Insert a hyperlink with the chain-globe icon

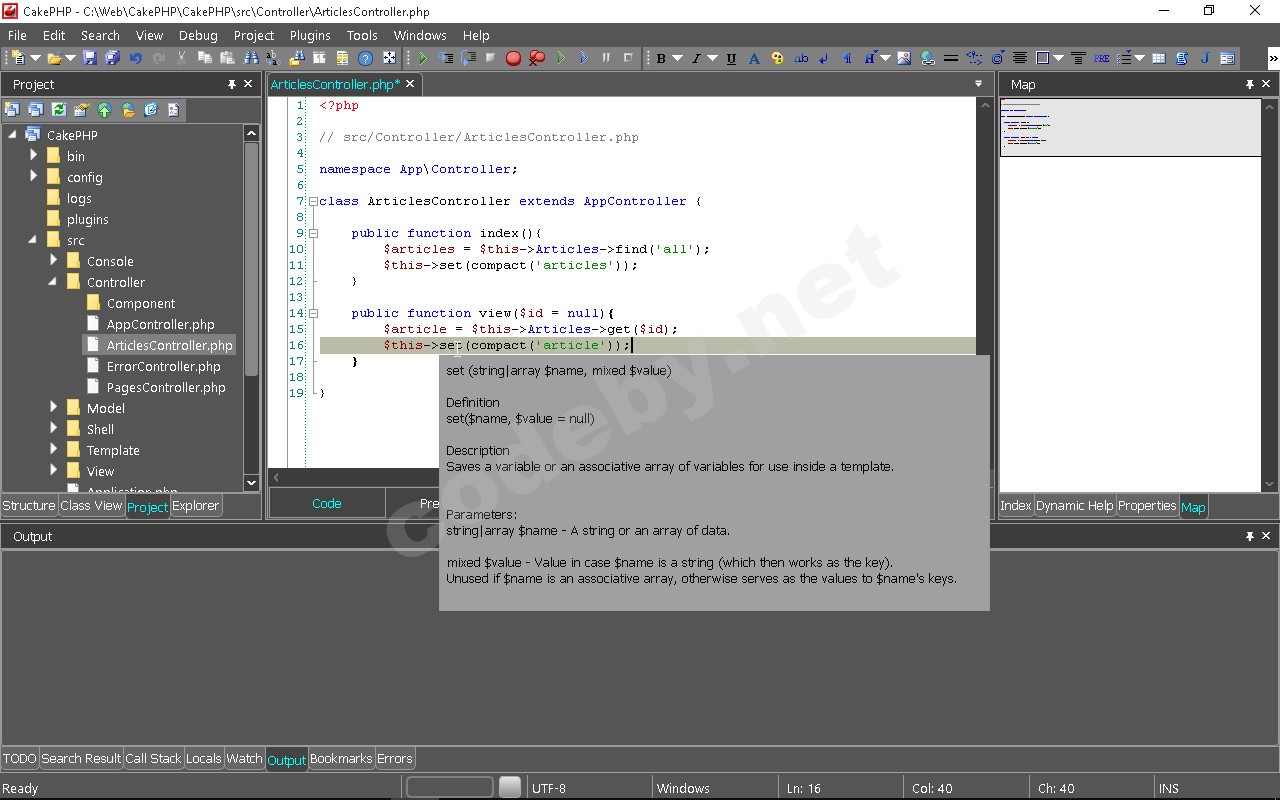tap(928, 58)
